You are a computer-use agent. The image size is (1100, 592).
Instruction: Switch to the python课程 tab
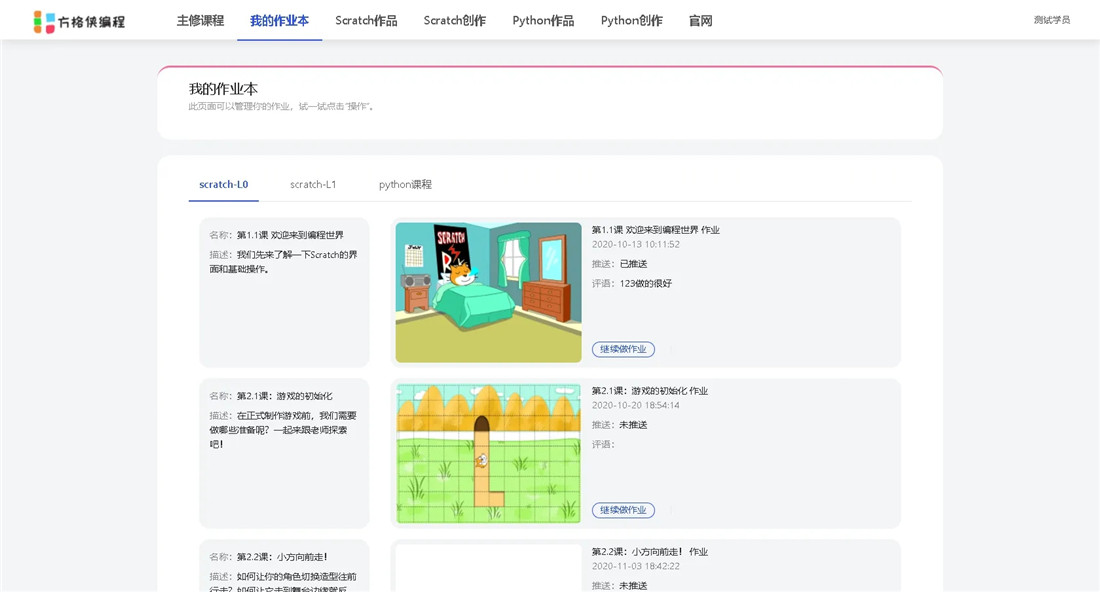click(x=404, y=184)
